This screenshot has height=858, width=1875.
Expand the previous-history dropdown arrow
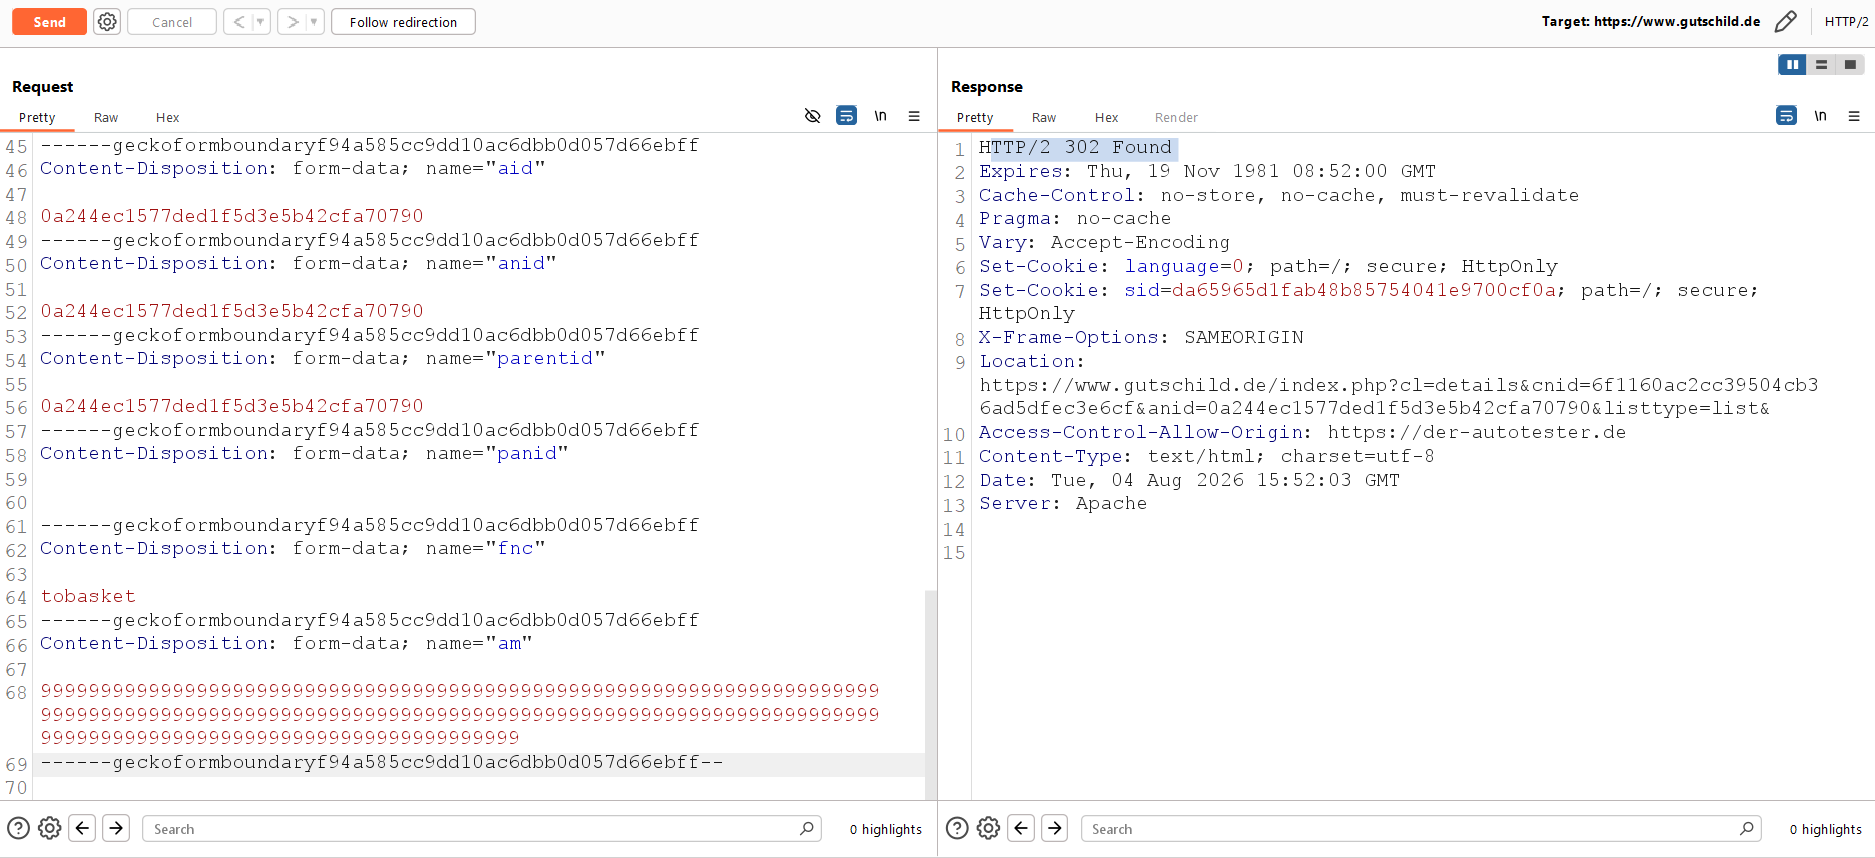(x=261, y=22)
